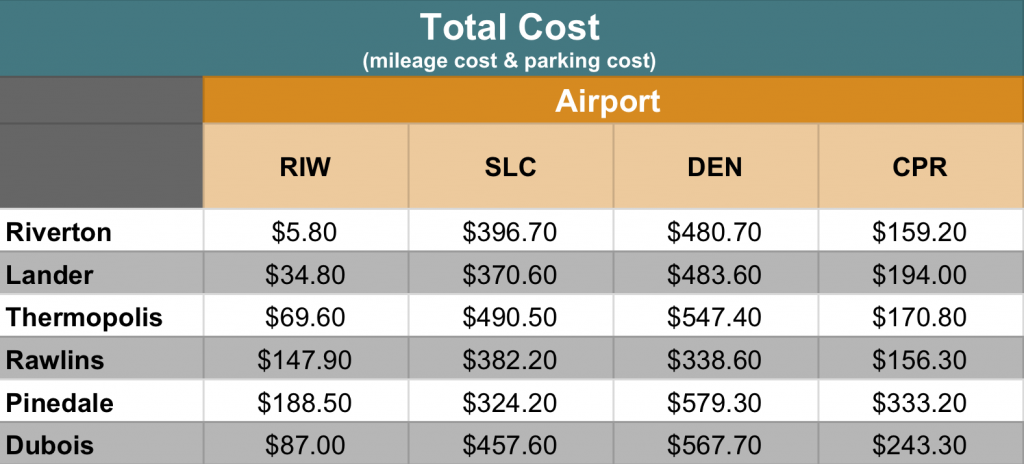Select the $579.30 Pinedale DEN cell
The height and width of the screenshot is (464, 1024).
[715, 403]
